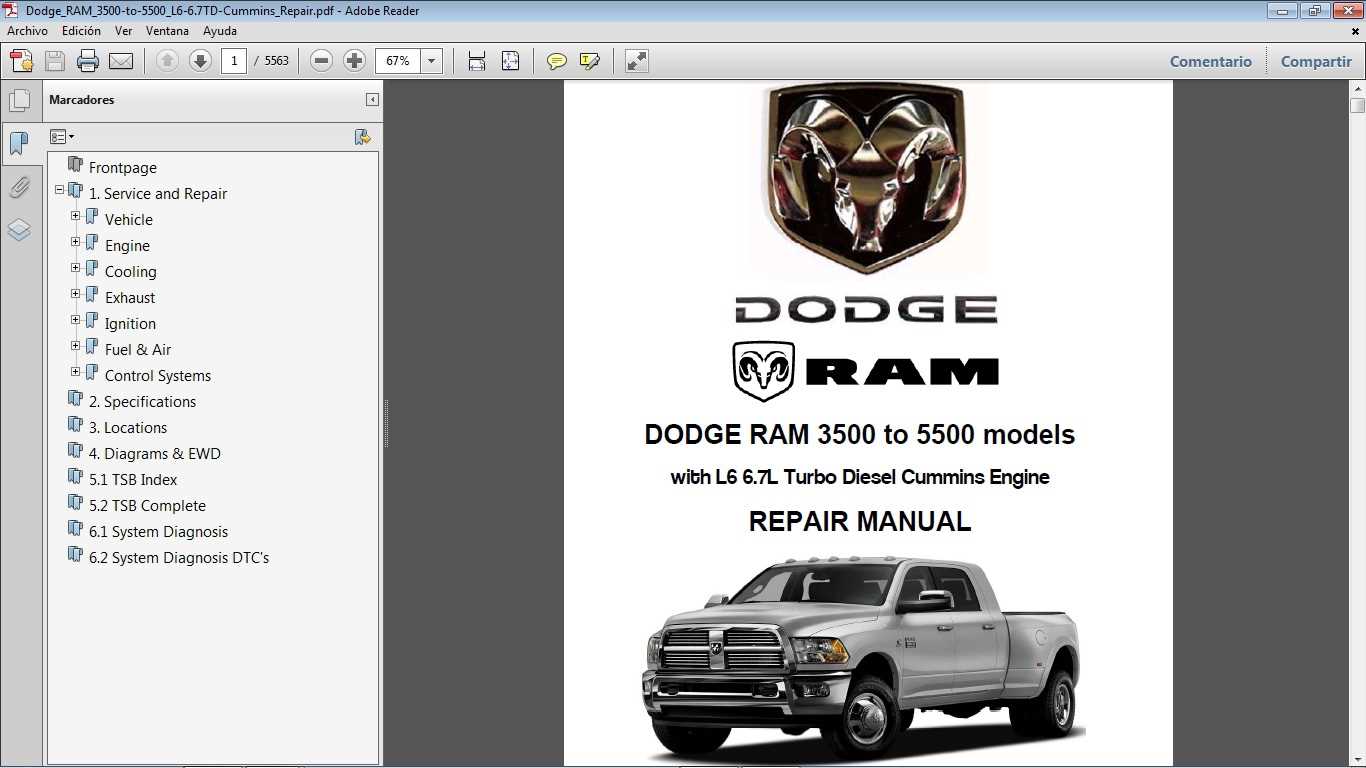This screenshot has width=1366, height=768.
Task: Select the 6.1 System Diagnosis bookmark
Action: coord(158,532)
